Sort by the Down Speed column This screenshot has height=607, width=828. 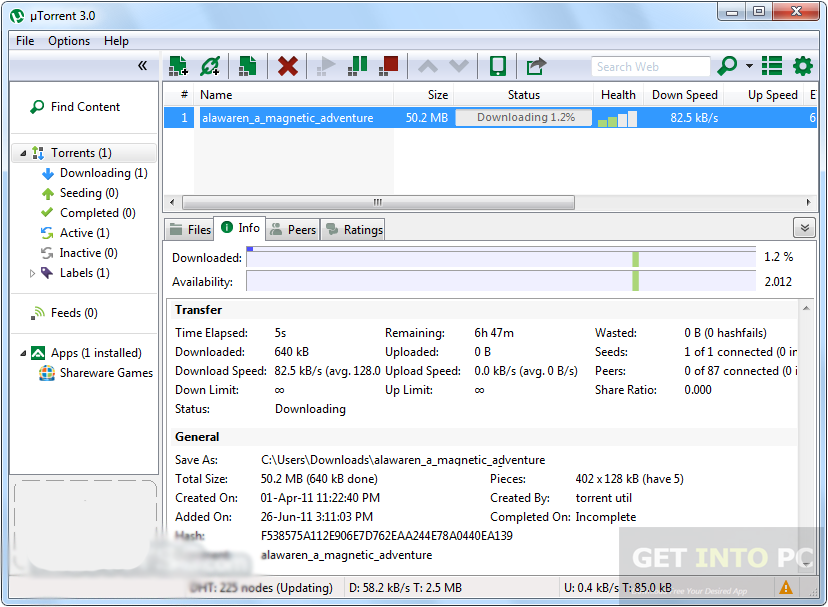684,95
